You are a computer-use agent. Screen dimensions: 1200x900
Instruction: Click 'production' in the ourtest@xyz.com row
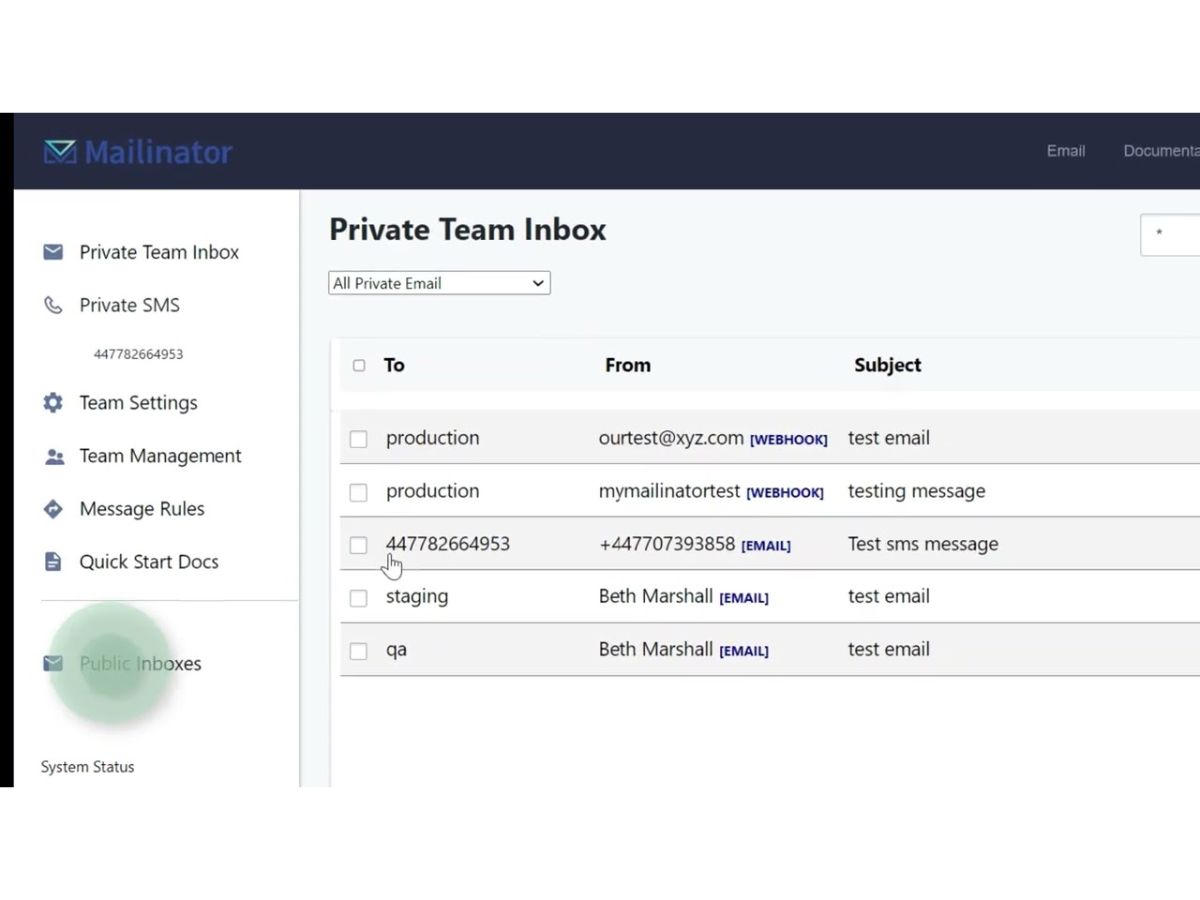(433, 438)
